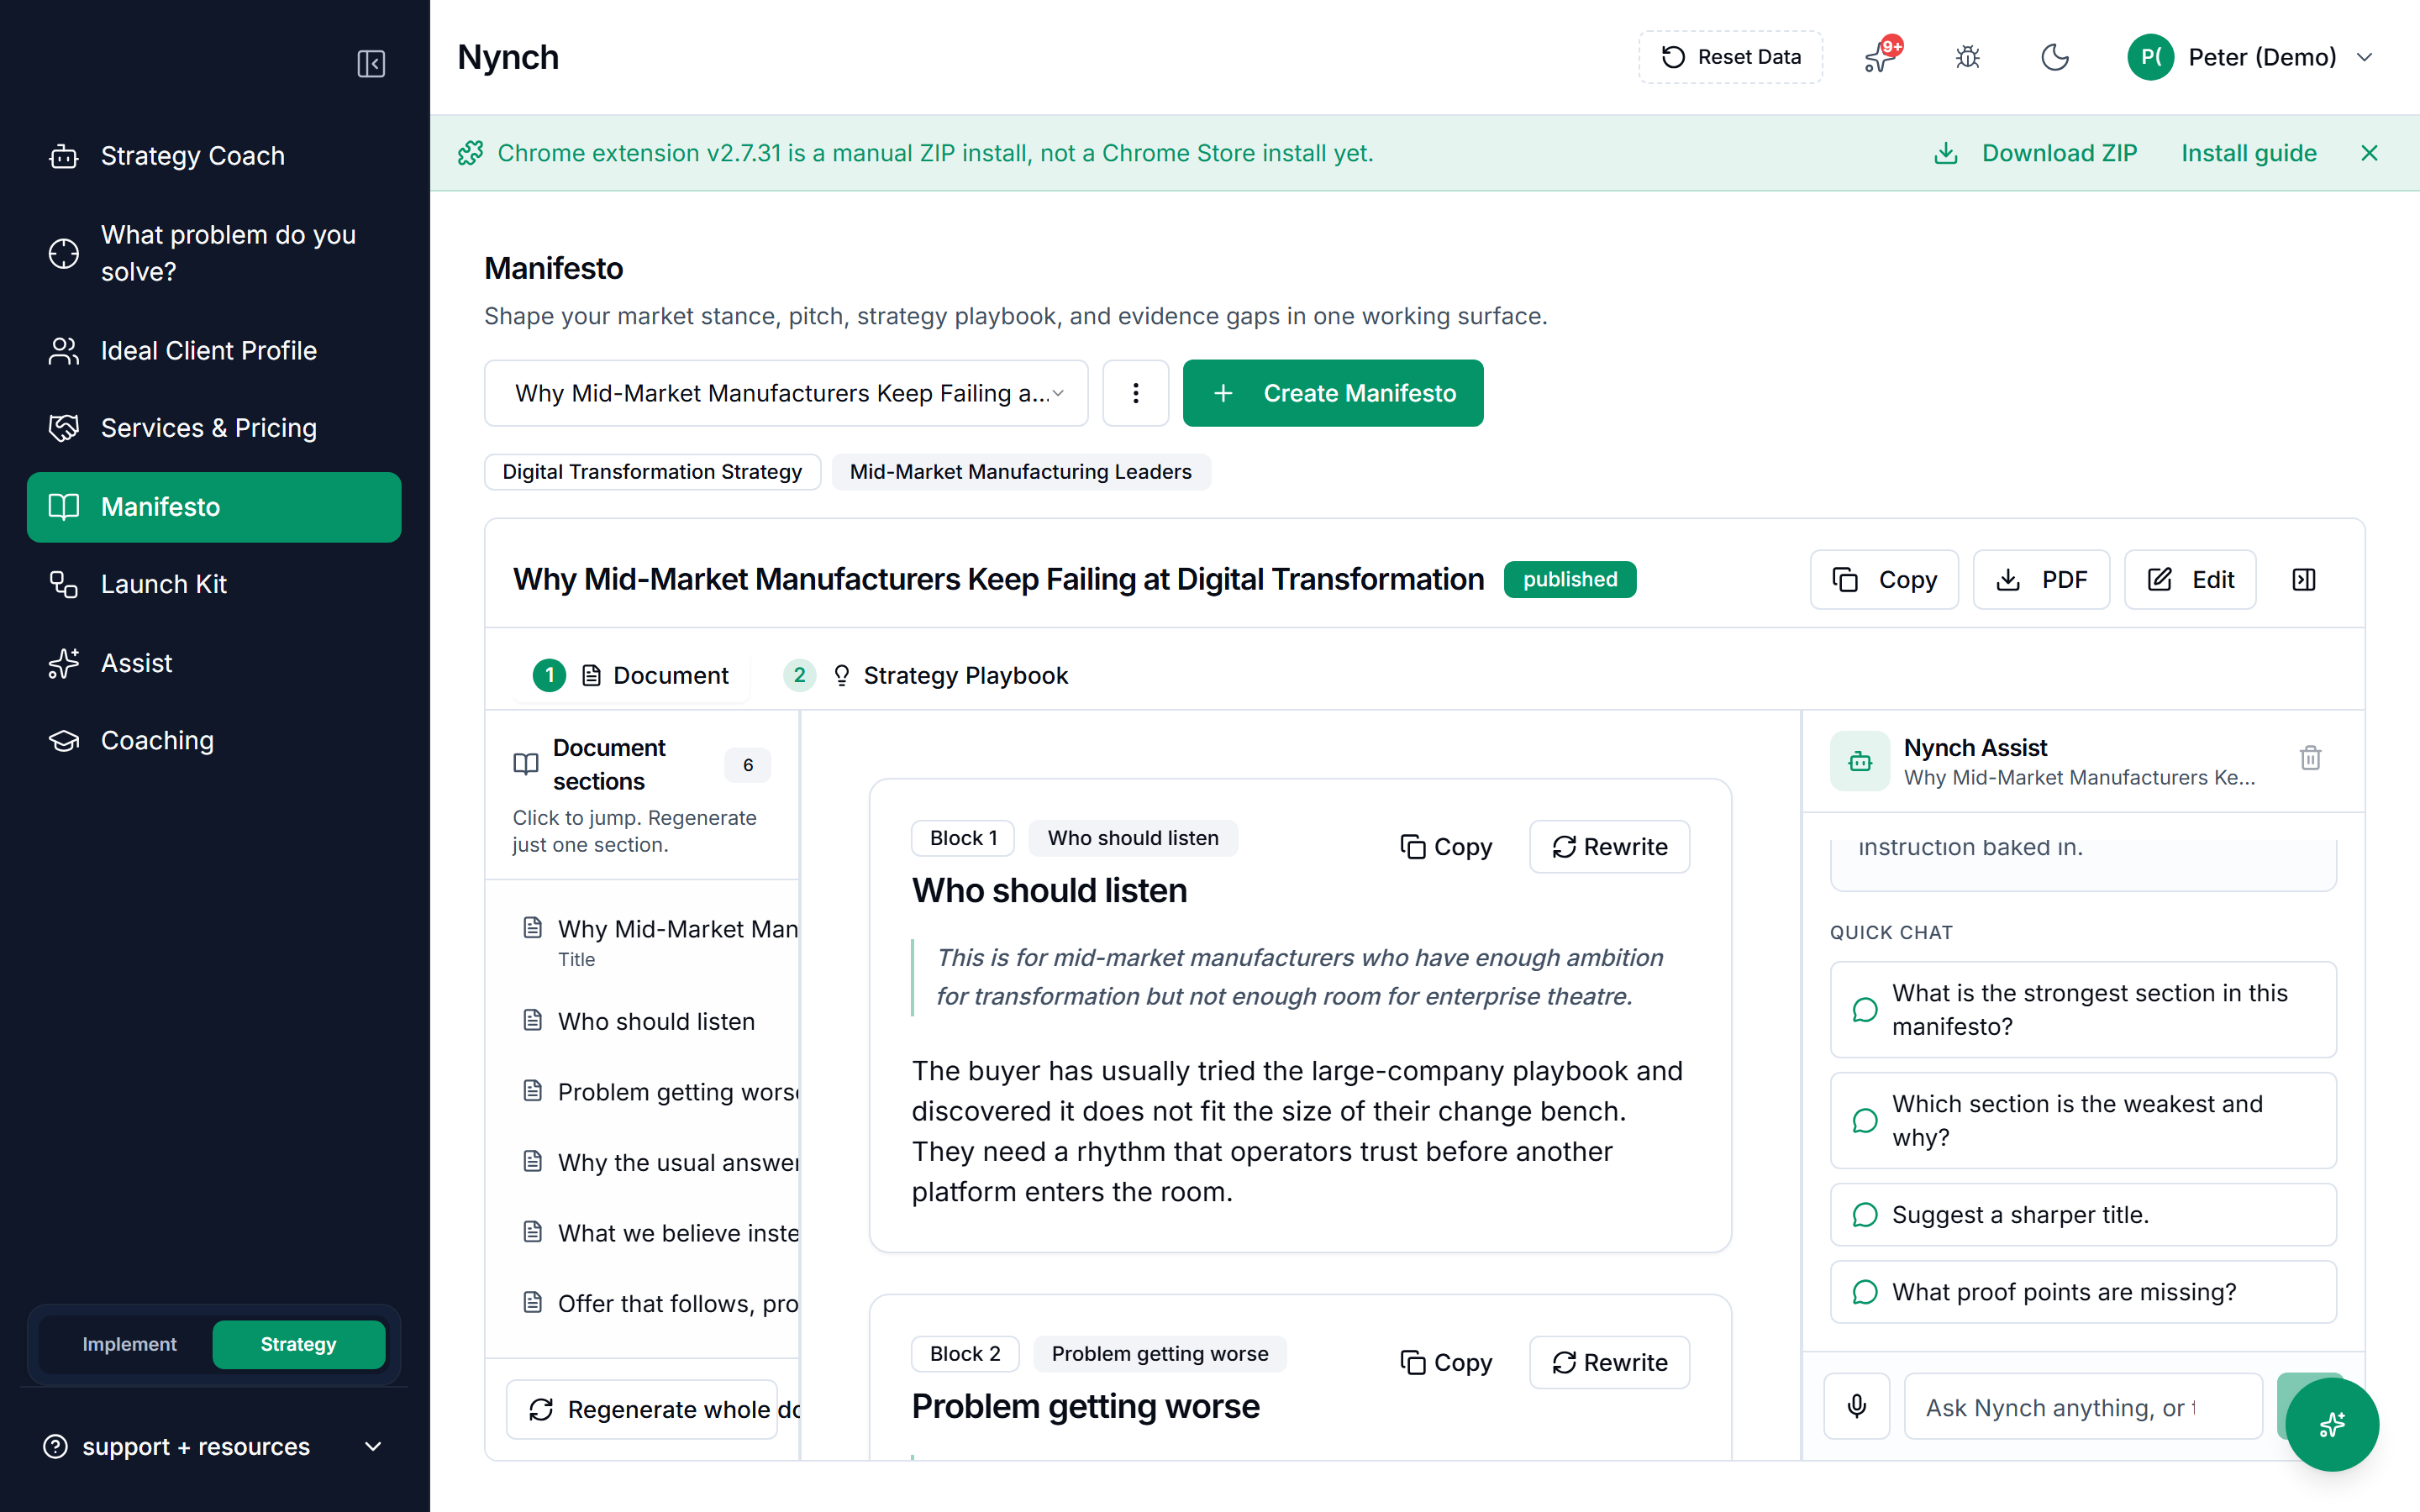Open the notifications rocket icon with 9+ badge
The image size is (2420, 1512).
[1881, 57]
